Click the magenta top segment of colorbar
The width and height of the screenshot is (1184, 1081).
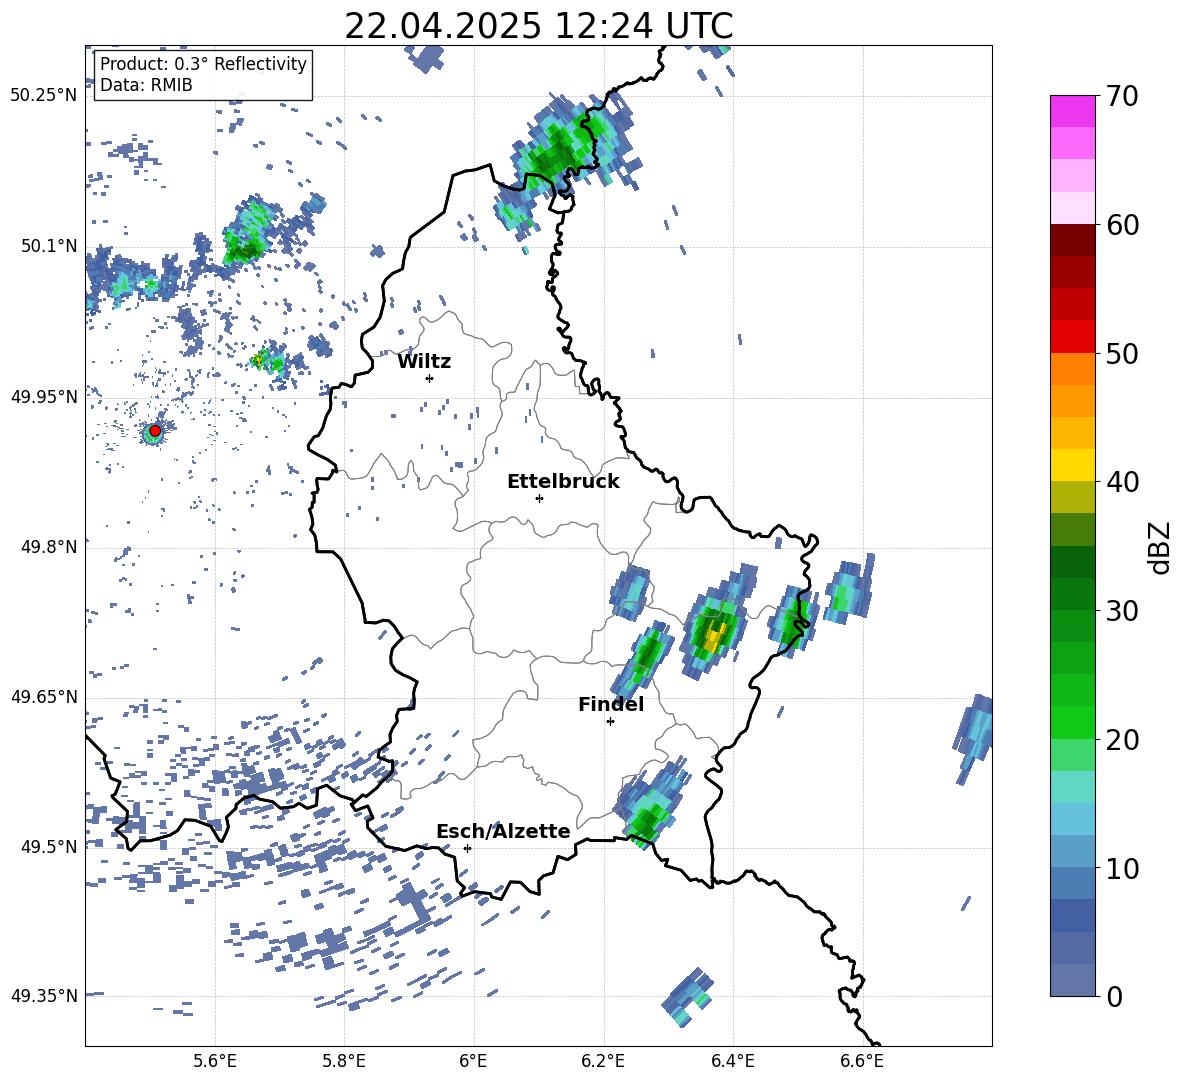pyautogui.click(x=1072, y=111)
